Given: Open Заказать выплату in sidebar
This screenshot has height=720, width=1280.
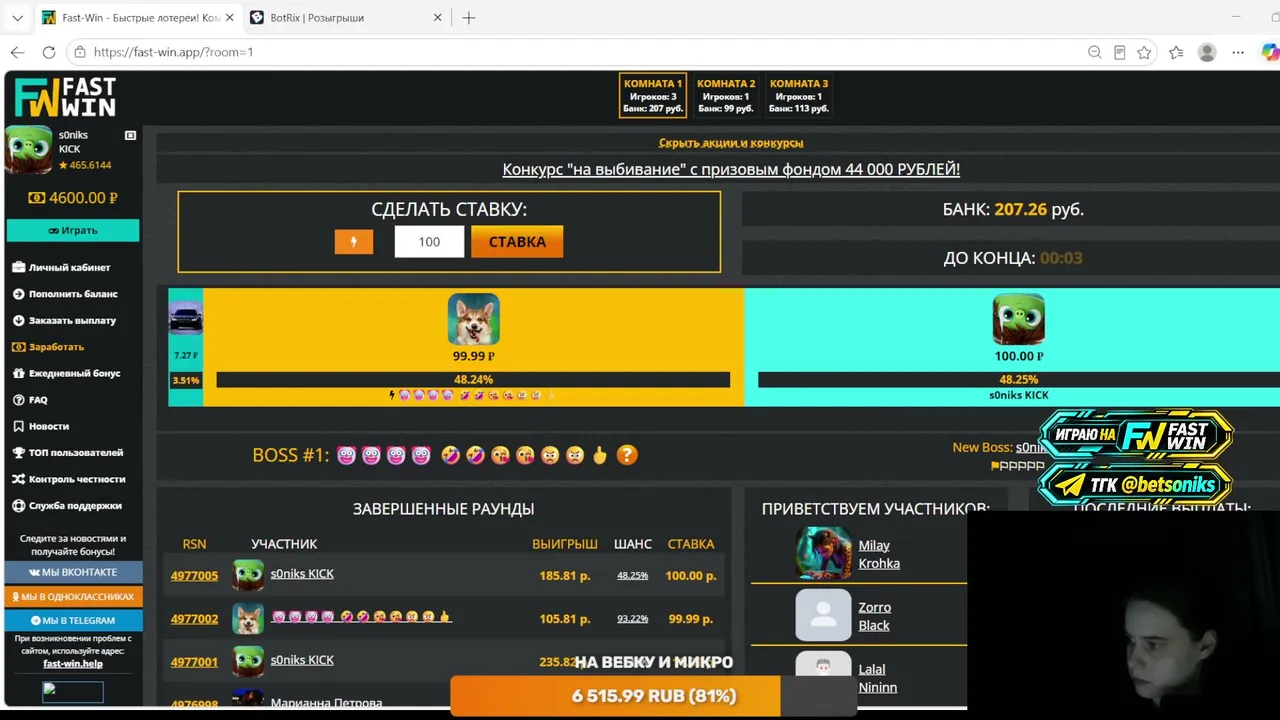Looking at the screenshot, I should [65, 321].
